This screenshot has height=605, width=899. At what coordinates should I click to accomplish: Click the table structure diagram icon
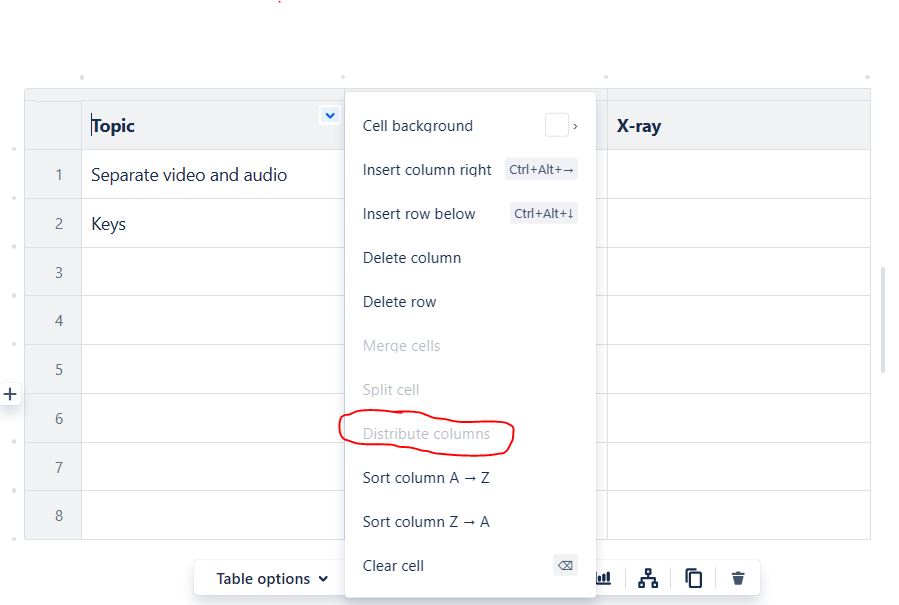648,578
